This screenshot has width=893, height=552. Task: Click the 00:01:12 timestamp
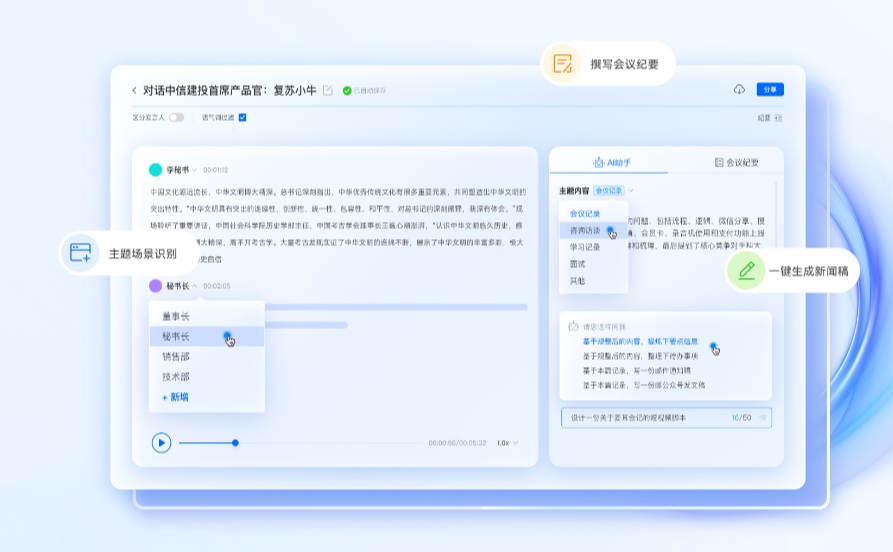pyautogui.click(x=215, y=170)
